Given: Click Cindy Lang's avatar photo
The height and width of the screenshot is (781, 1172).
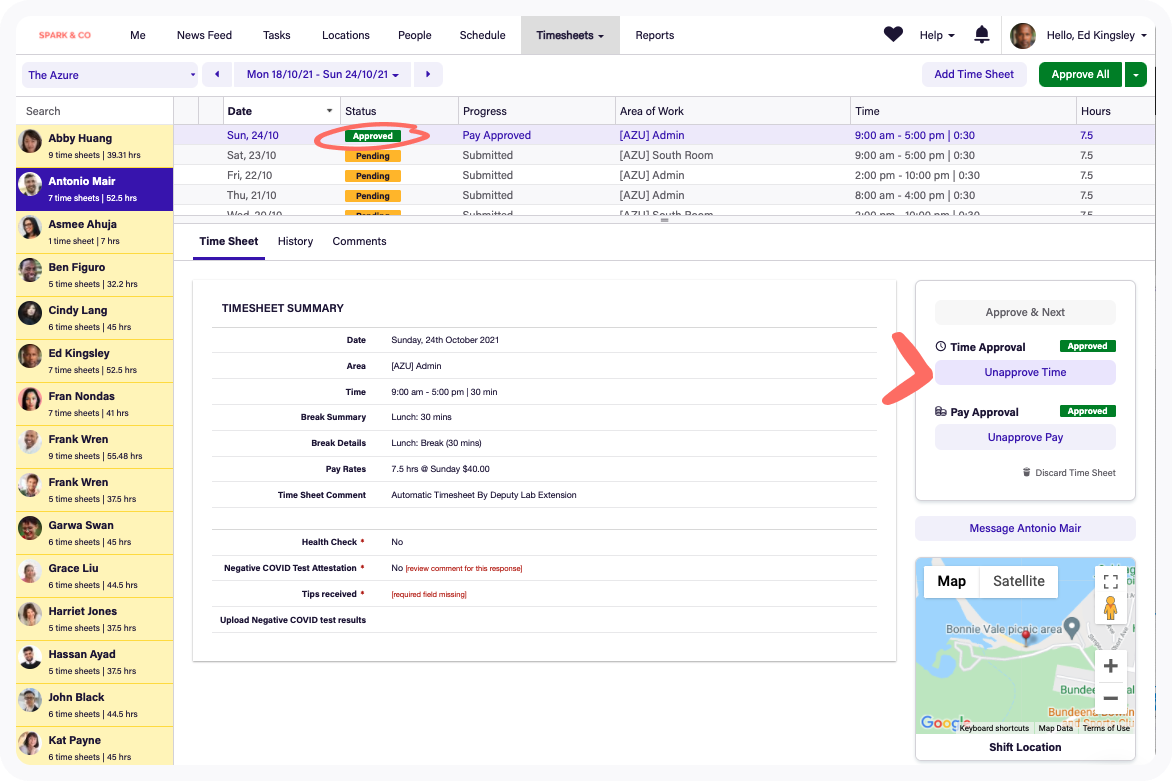Looking at the screenshot, I should pyautogui.click(x=31, y=313).
